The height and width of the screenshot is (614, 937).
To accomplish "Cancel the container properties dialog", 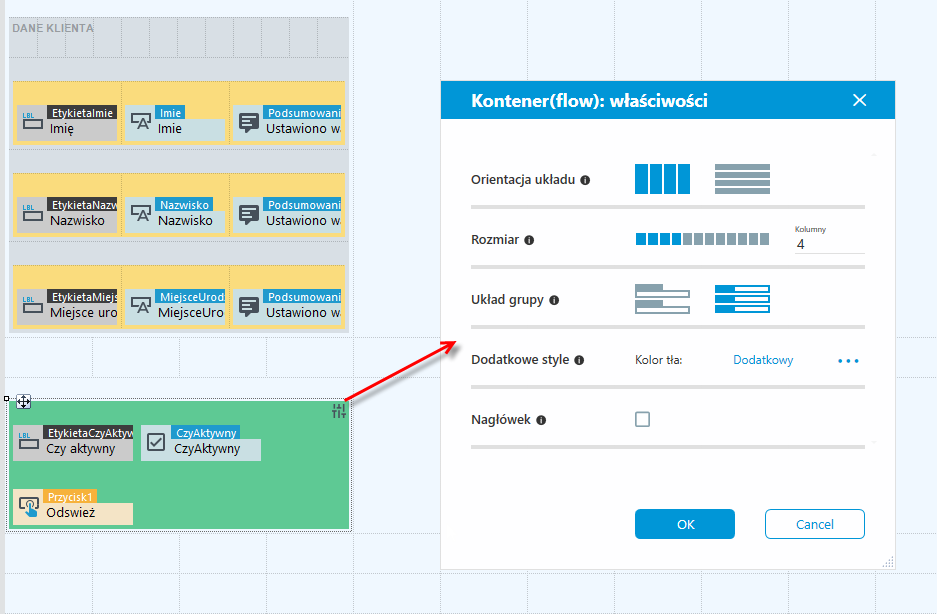I will (814, 524).
